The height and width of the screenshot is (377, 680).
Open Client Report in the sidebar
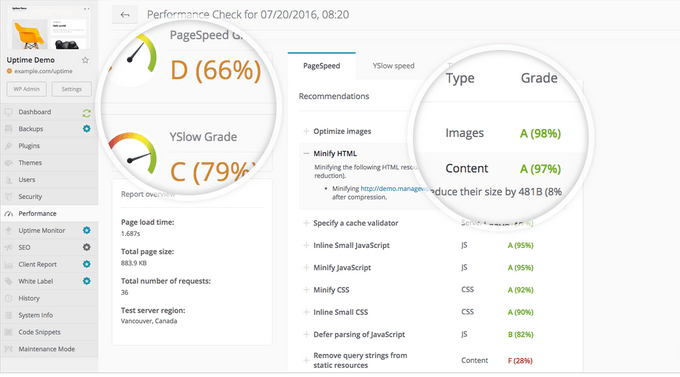49,264
